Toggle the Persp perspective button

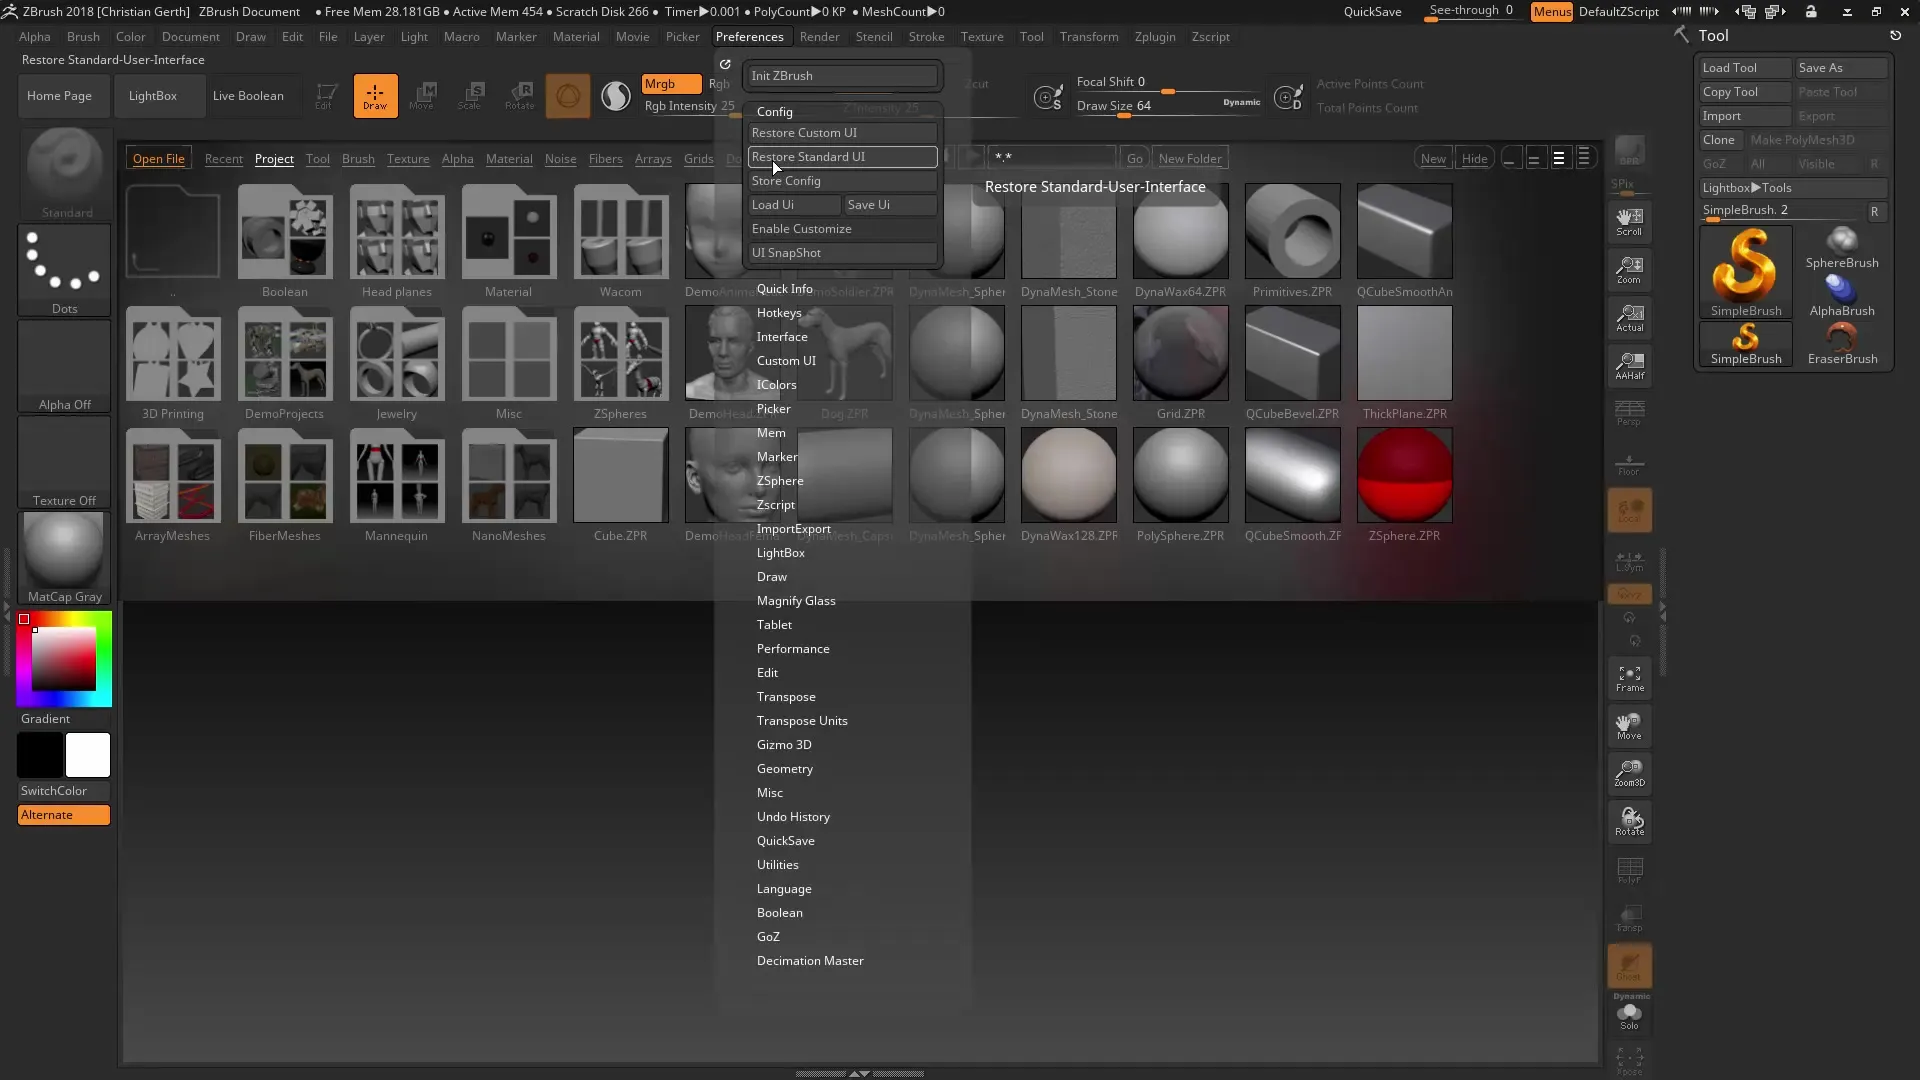1629,412
